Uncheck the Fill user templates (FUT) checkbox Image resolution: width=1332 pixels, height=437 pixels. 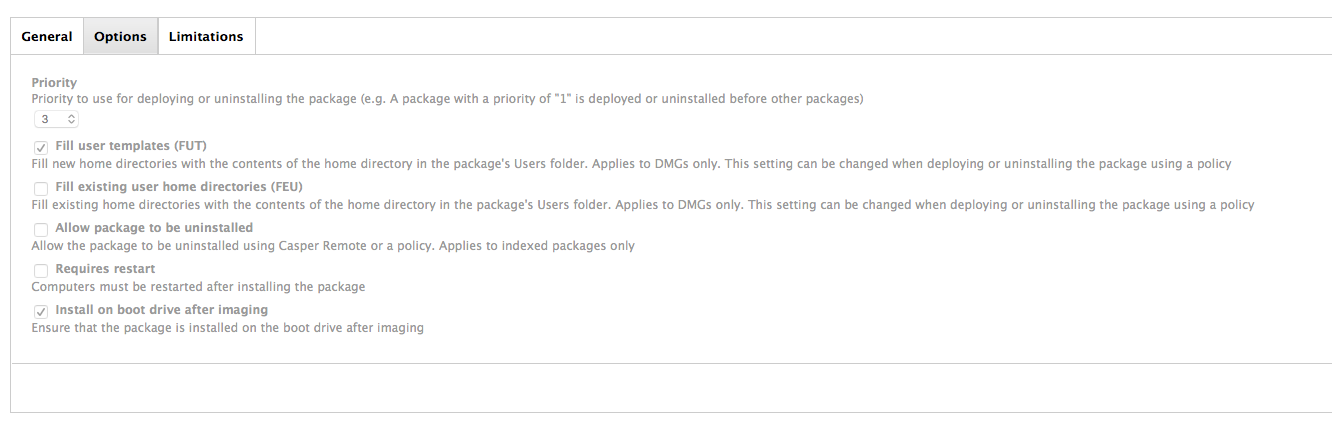pos(41,147)
